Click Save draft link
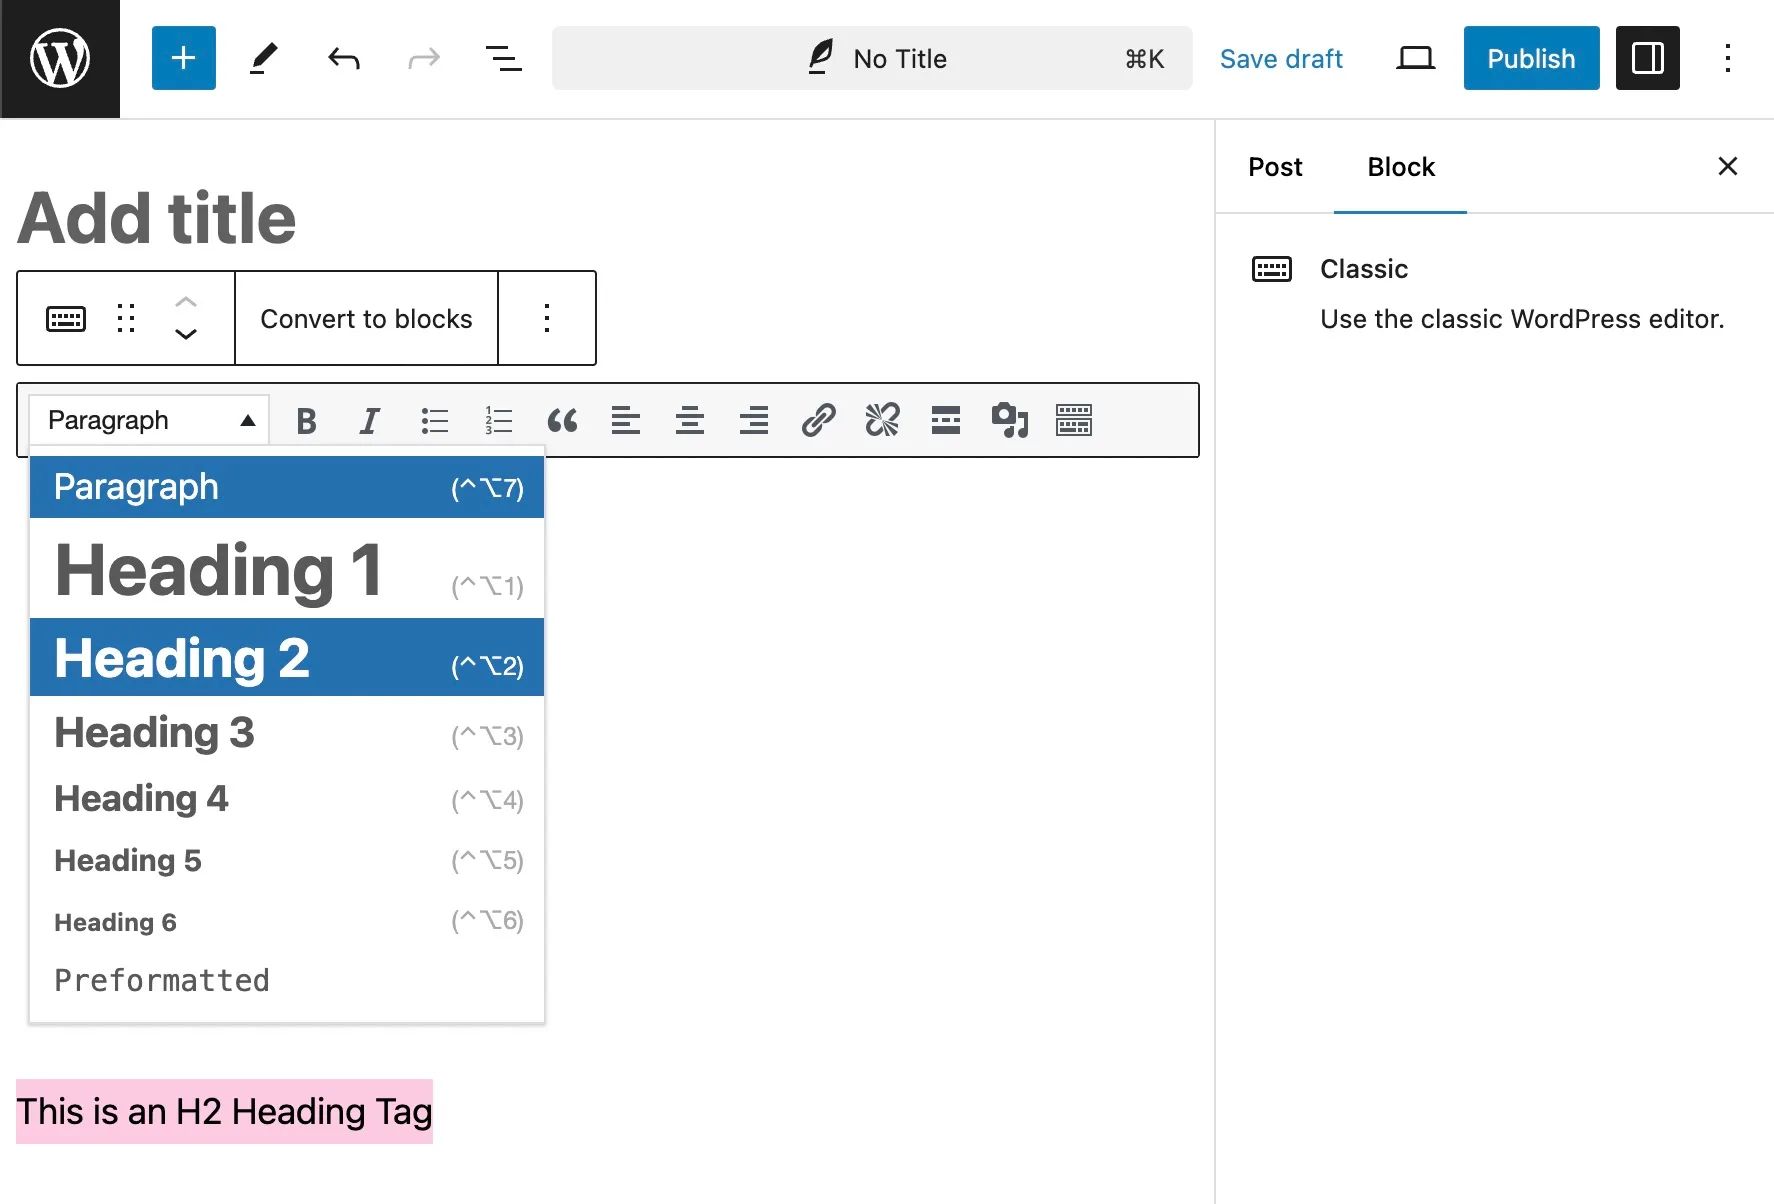1774x1204 pixels. coord(1281,59)
